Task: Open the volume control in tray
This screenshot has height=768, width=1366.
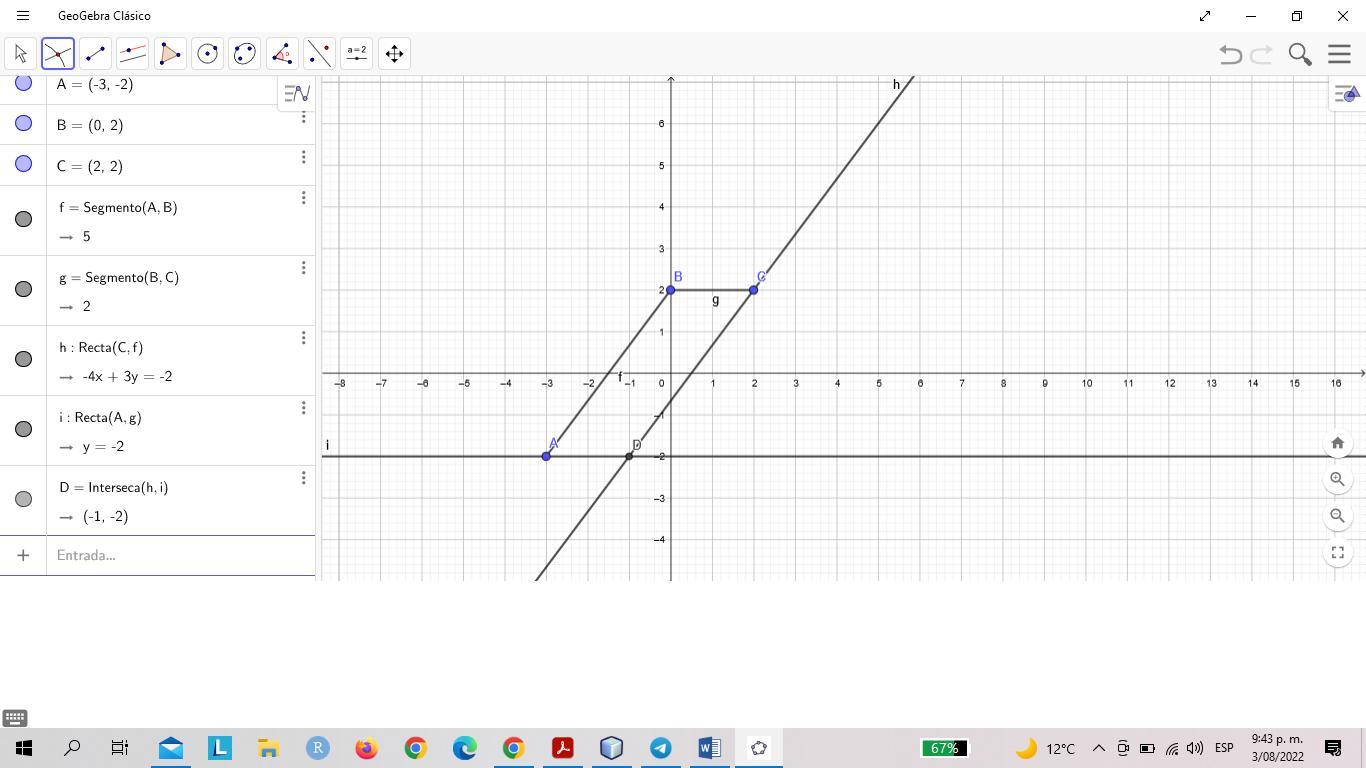Action: tap(1195, 748)
